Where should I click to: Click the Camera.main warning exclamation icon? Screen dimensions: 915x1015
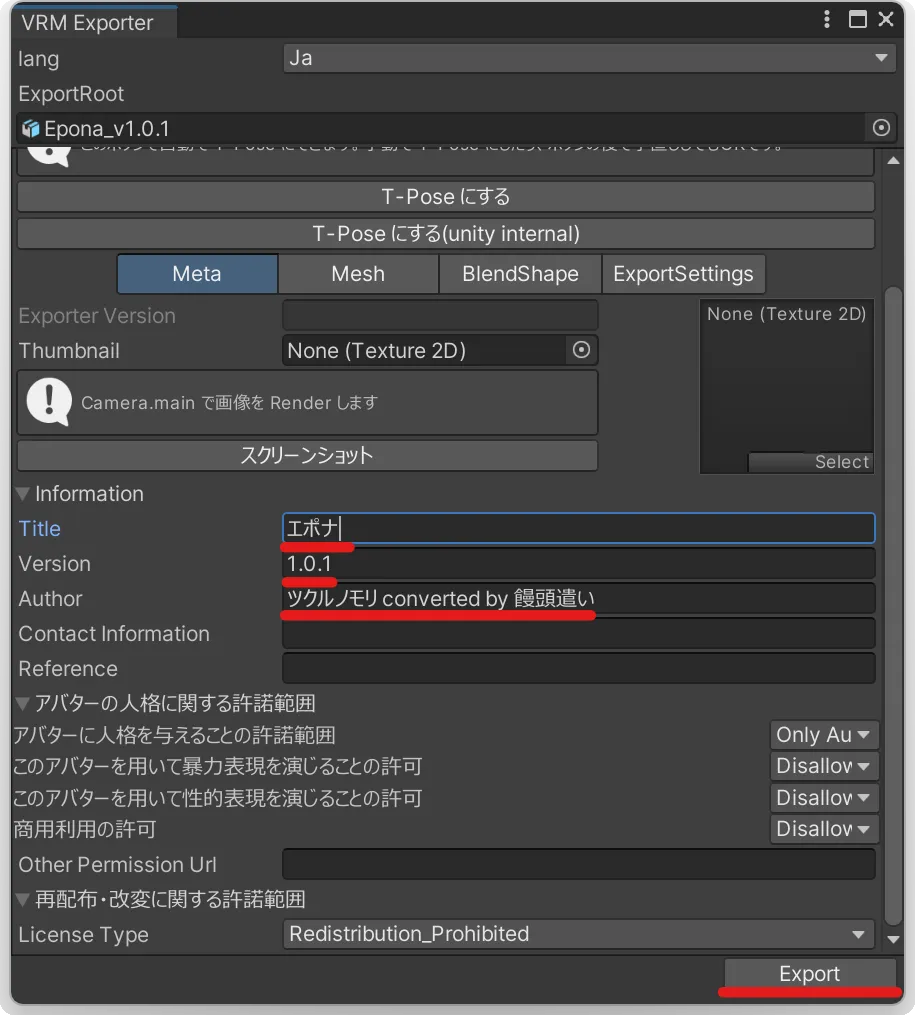coord(49,402)
